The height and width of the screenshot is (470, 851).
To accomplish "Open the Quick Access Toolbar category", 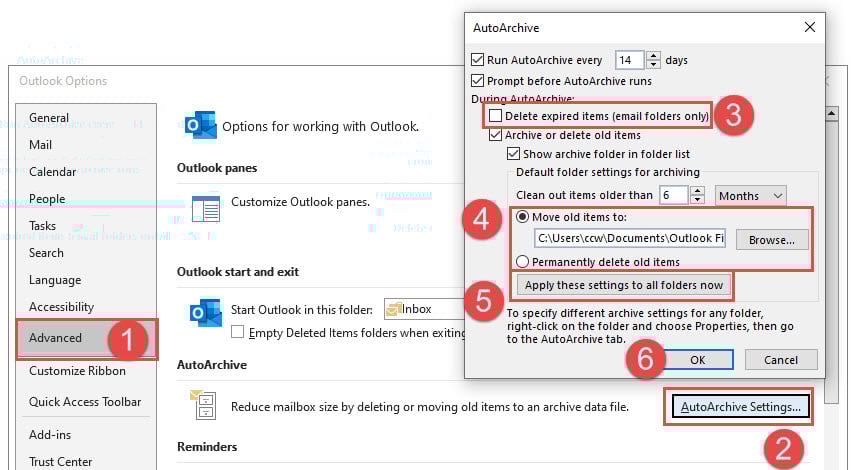I will point(85,402).
